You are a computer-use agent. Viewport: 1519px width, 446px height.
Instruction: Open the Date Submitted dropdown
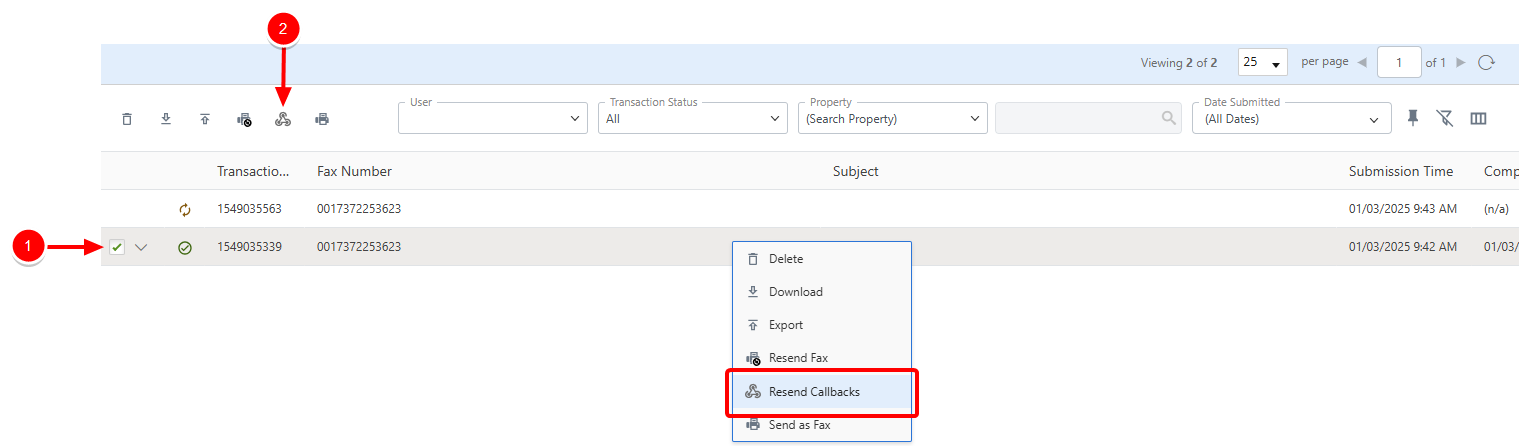1291,118
